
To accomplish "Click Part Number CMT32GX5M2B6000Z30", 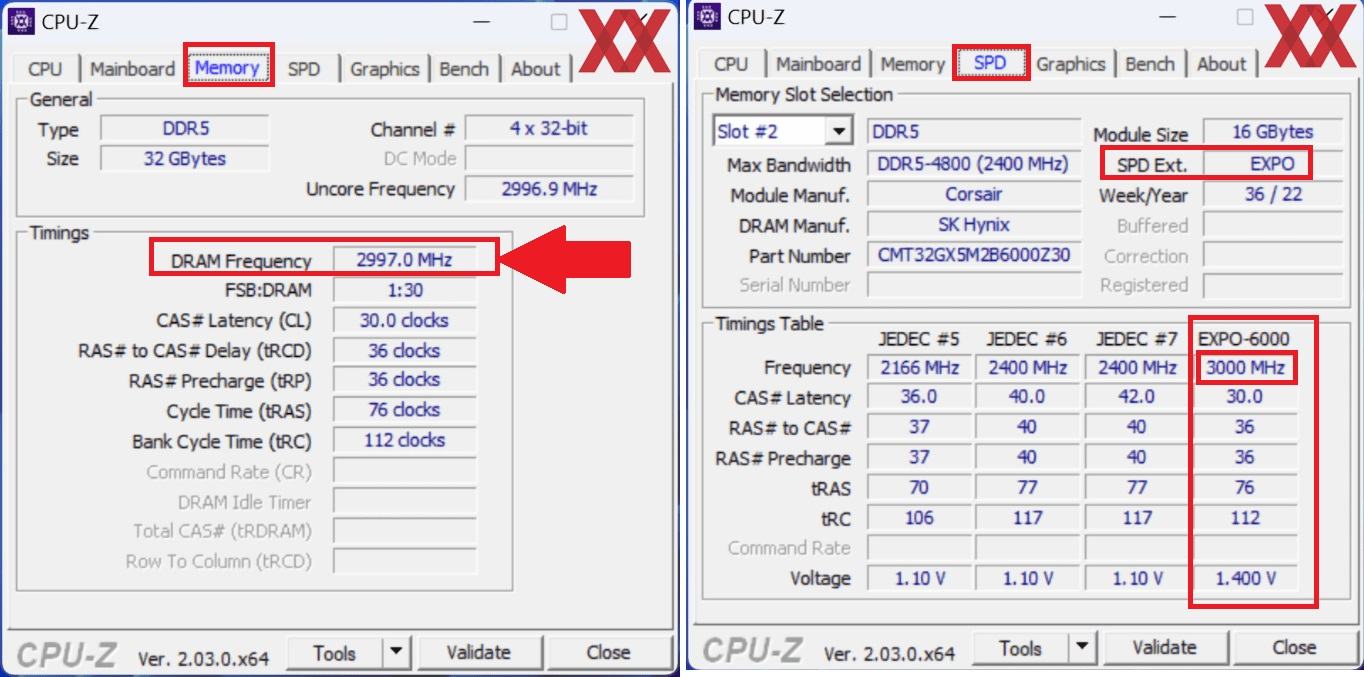I will pos(974,255).
